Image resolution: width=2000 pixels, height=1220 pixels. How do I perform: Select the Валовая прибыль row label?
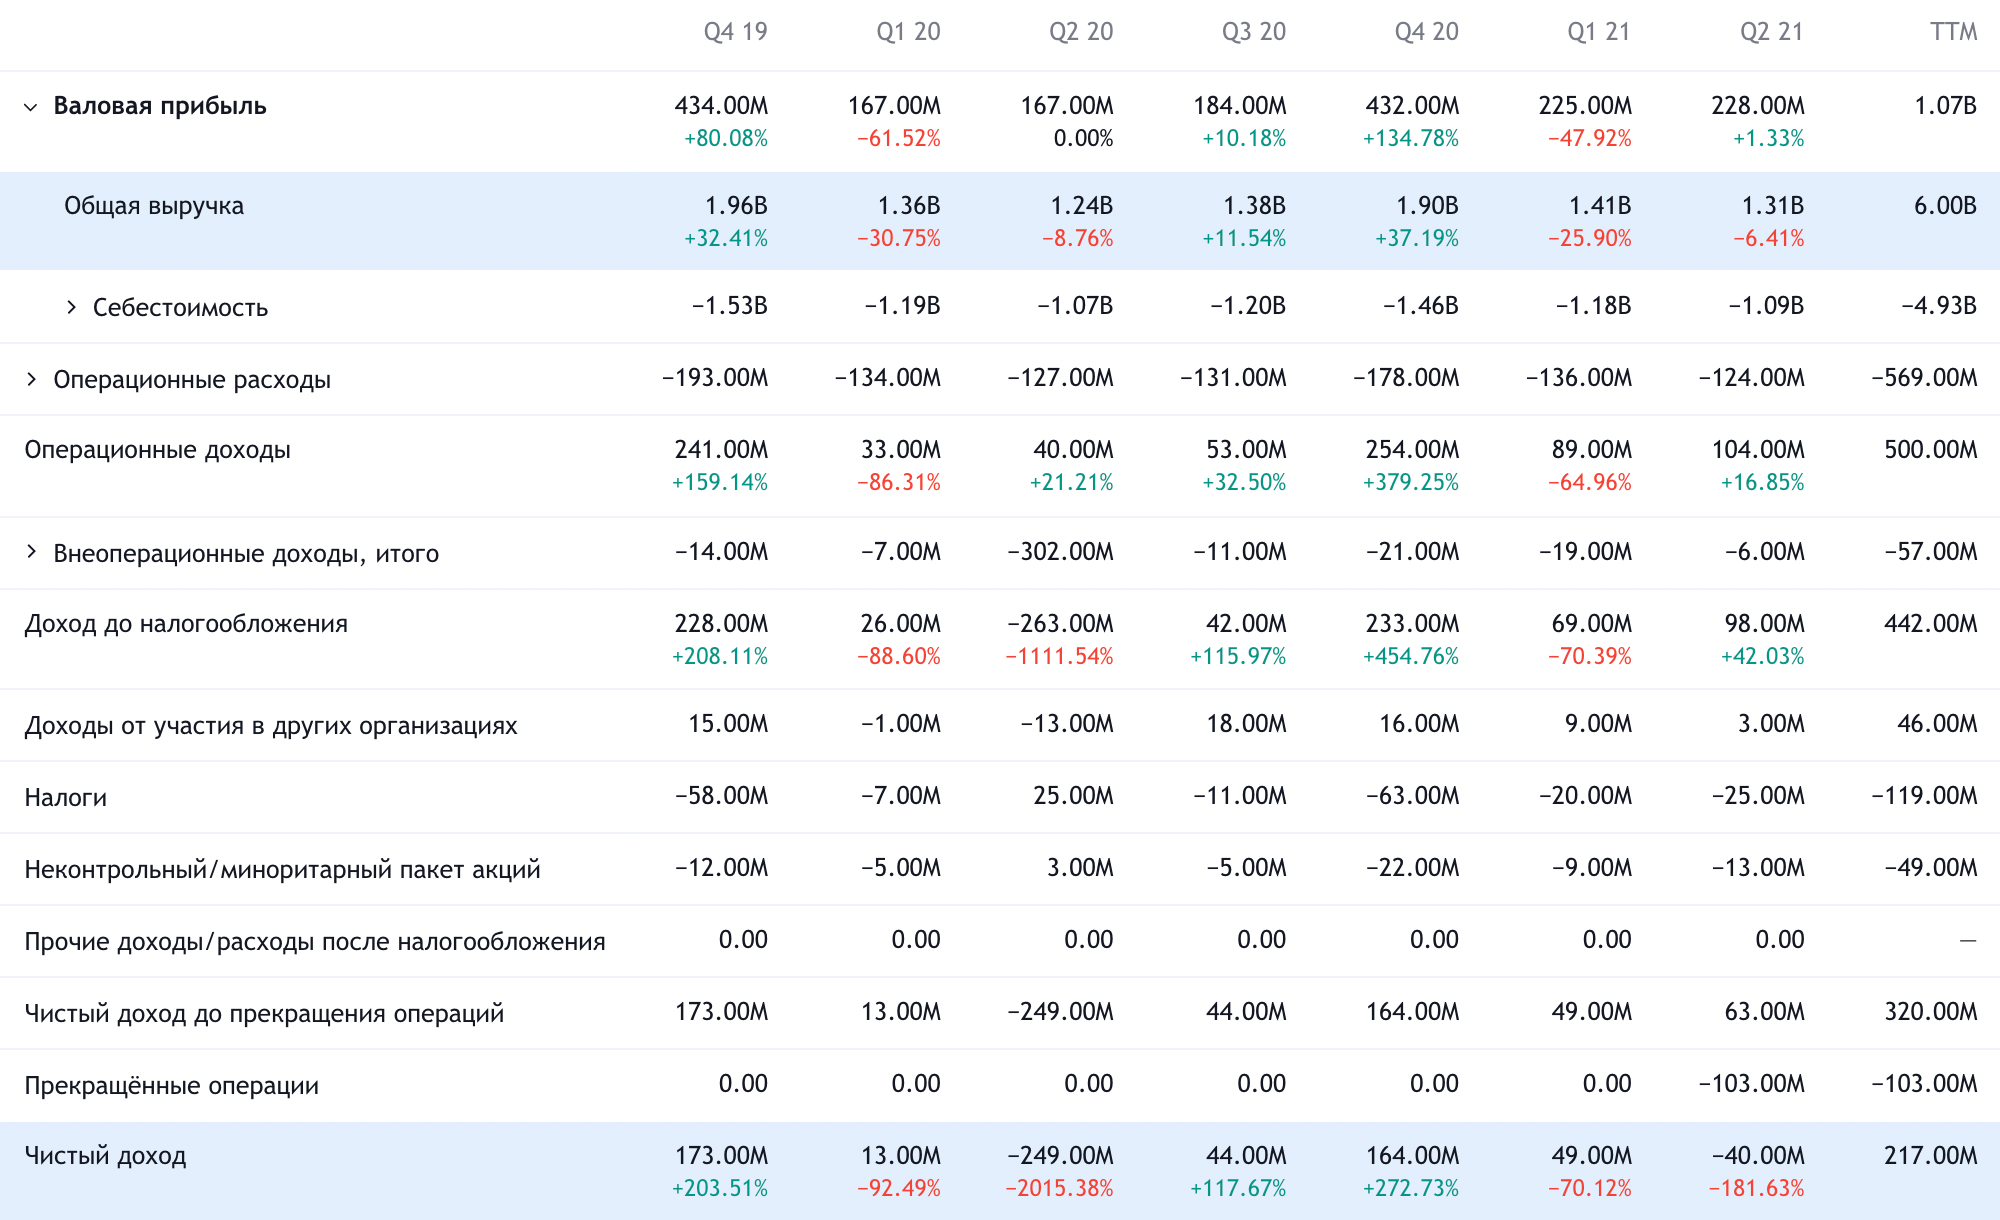click(160, 106)
